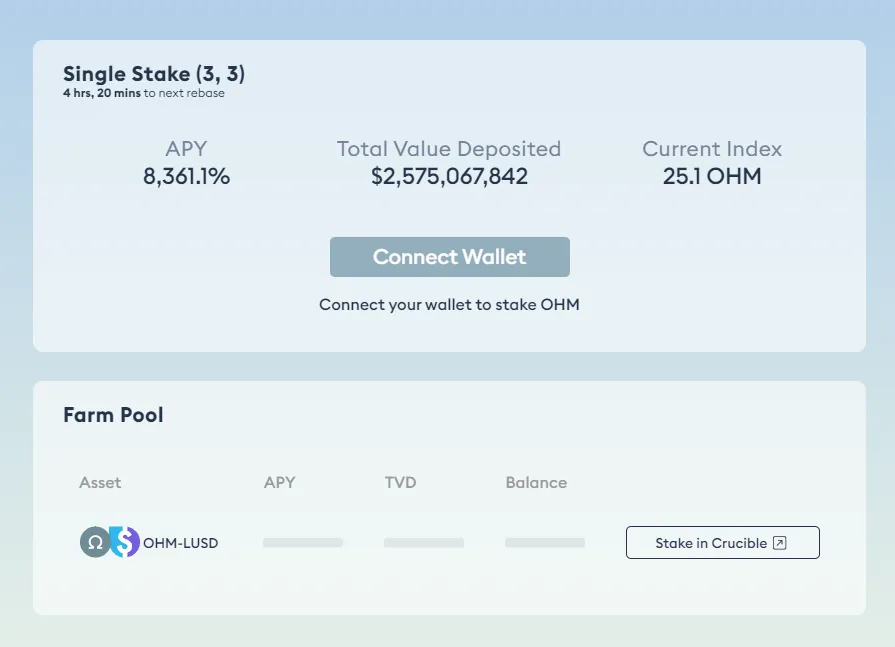Click the Farm Pool heading
This screenshot has height=647, width=895.
pos(113,414)
